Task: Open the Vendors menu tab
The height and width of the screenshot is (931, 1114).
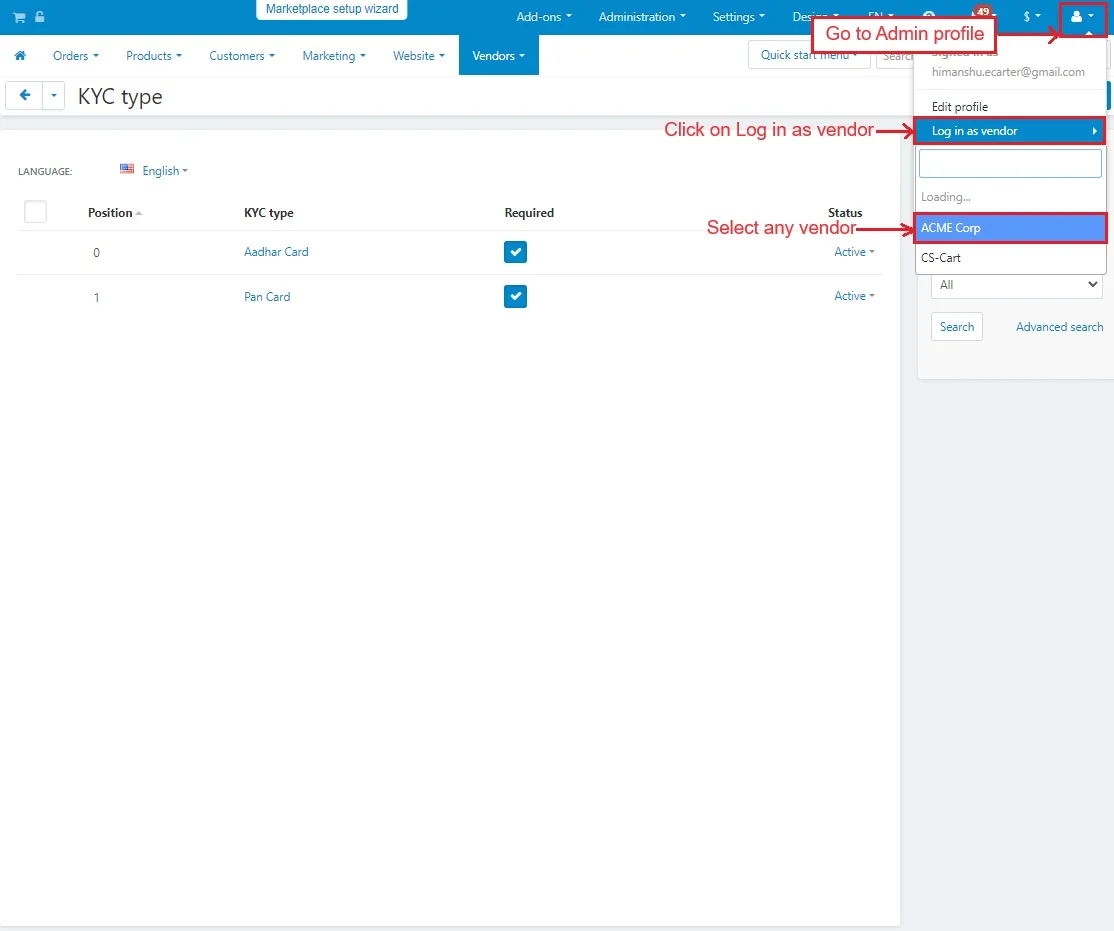Action: click(498, 56)
